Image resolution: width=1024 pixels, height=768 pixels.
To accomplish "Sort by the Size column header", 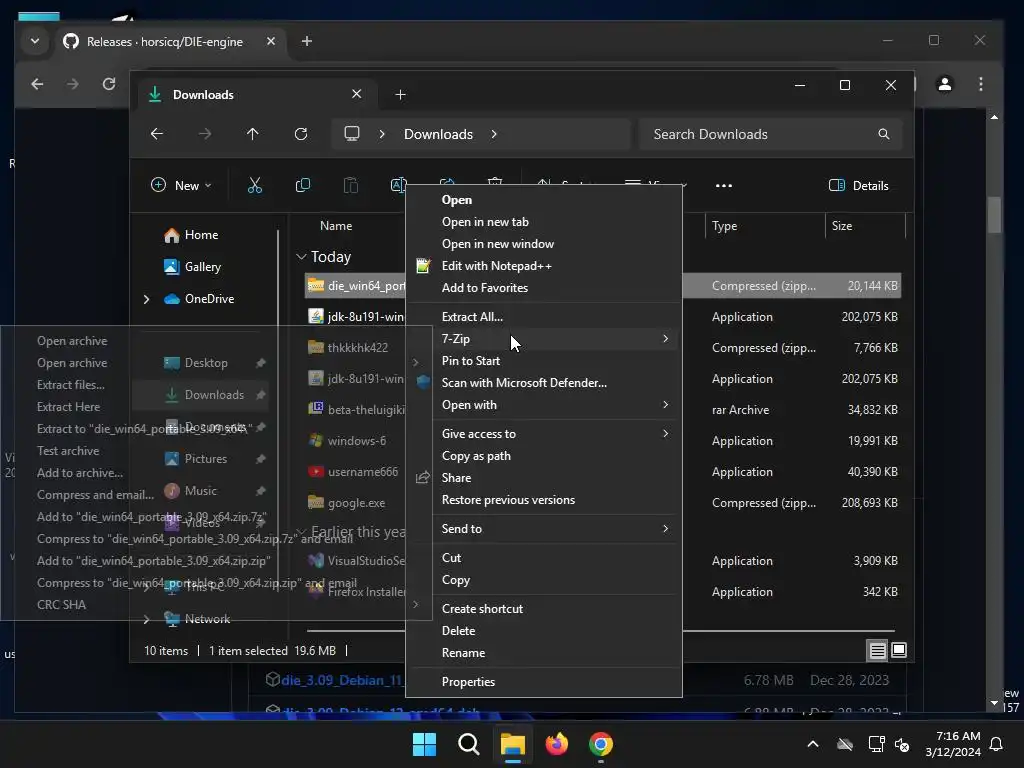I will click(x=842, y=226).
